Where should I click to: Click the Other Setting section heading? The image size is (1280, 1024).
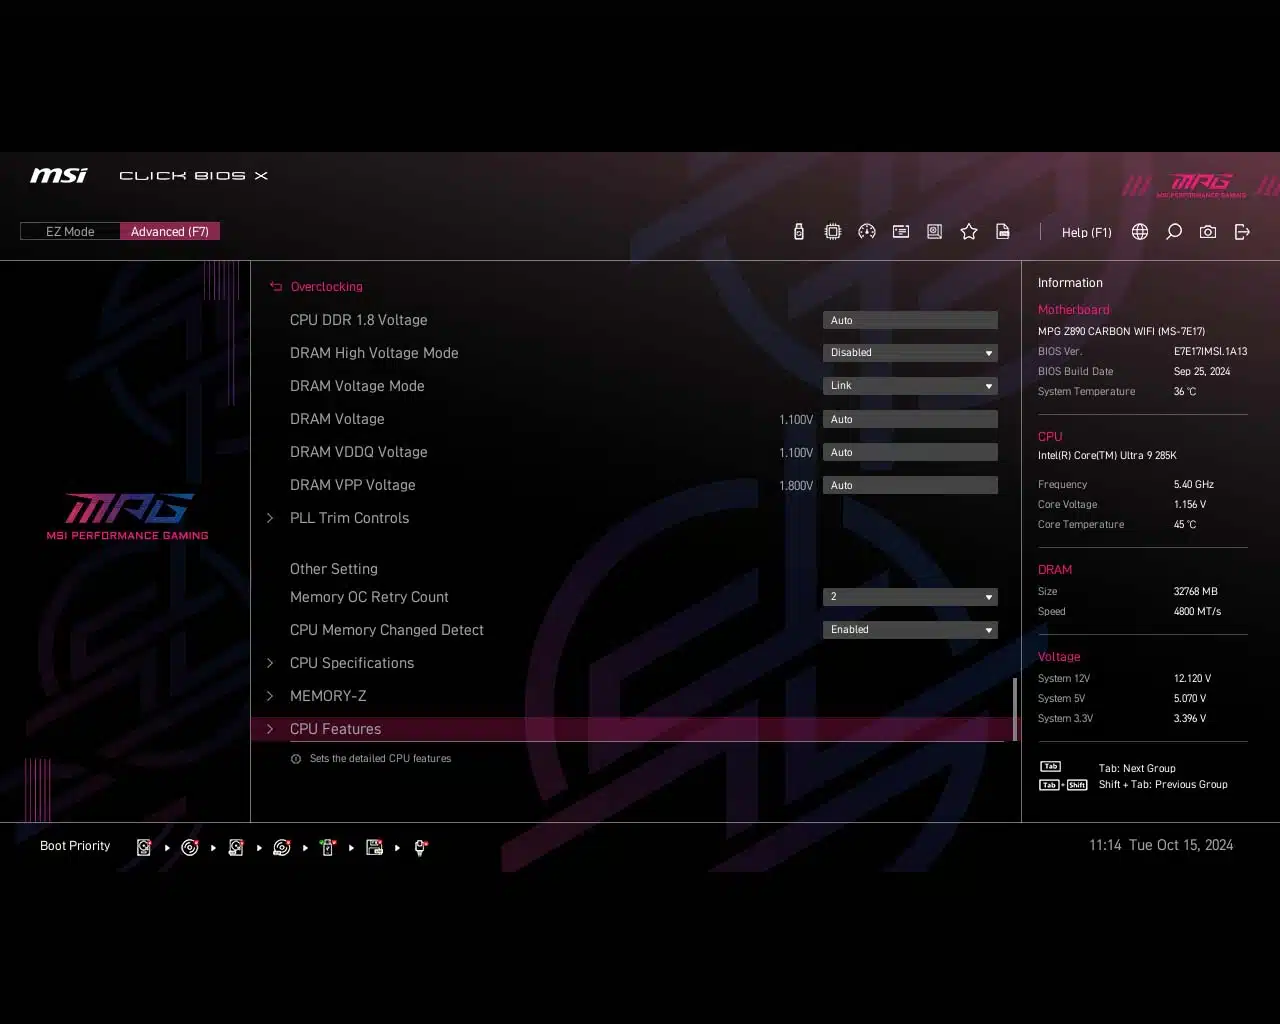click(x=333, y=569)
